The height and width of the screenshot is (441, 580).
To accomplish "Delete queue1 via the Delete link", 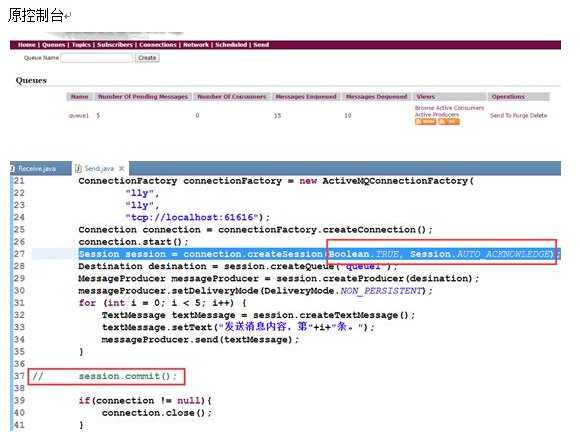I will (538, 115).
